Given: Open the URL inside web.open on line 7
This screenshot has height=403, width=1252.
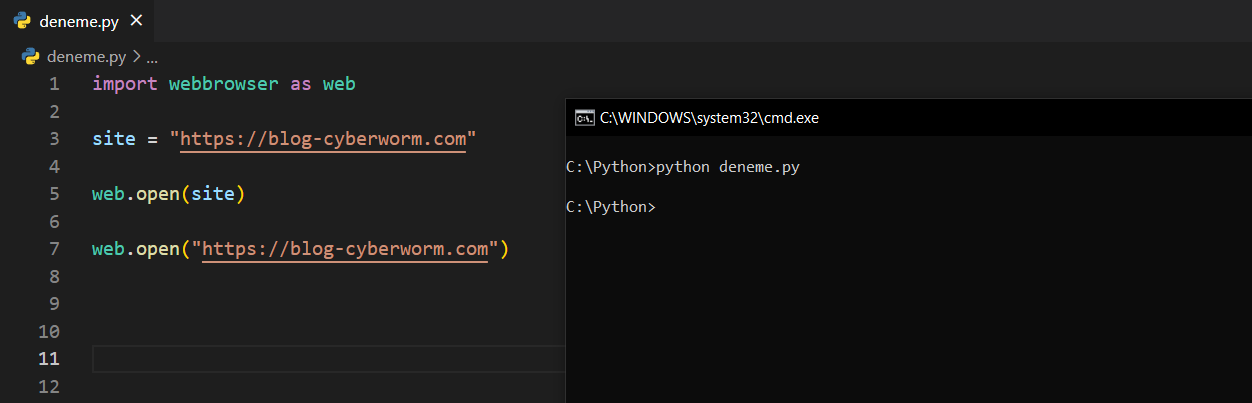Looking at the screenshot, I should click(x=345, y=249).
